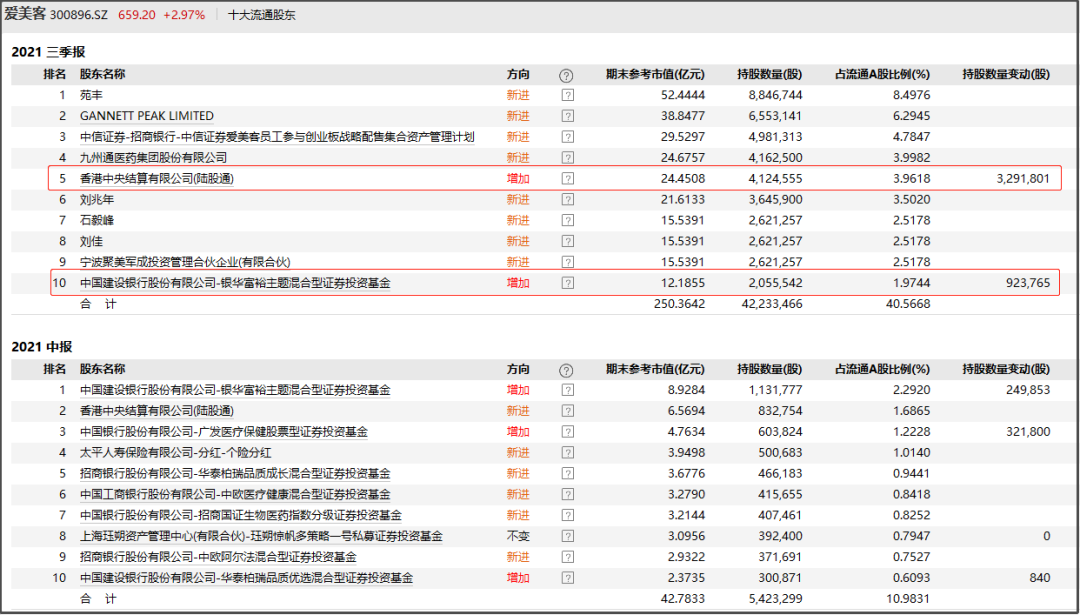Click 宁波聚美军成投资管理合伙企业(有限合伙)
This screenshot has width=1080, height=615.
coord(185,262)
